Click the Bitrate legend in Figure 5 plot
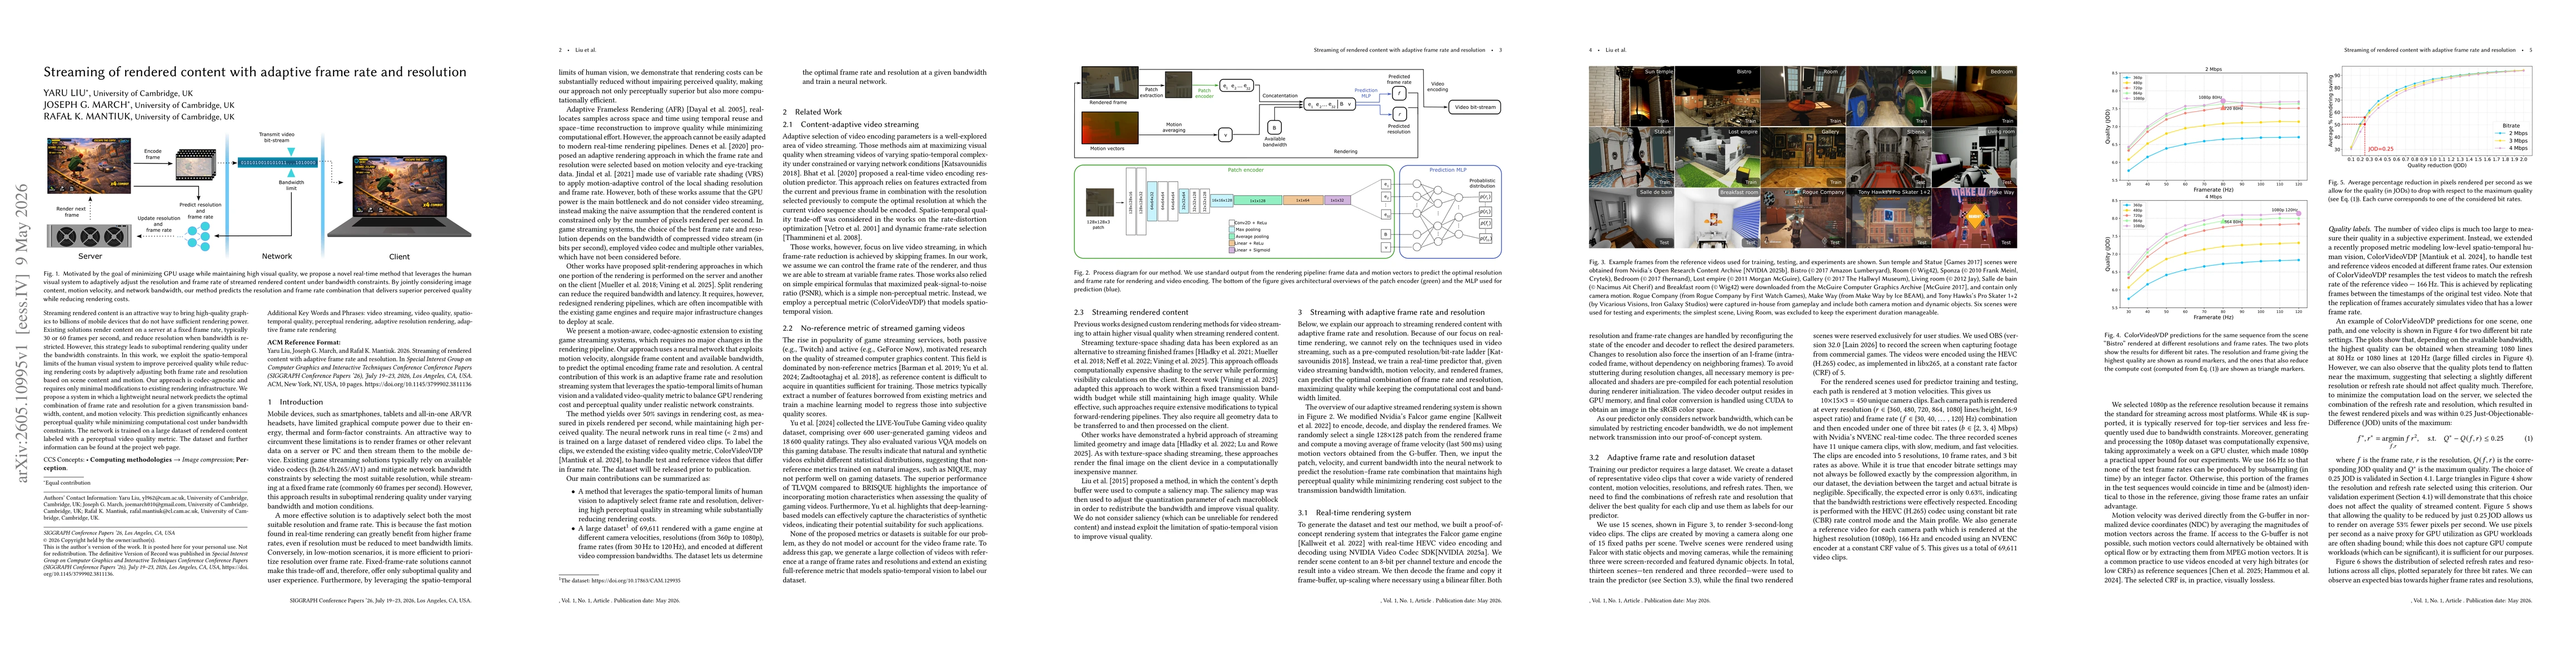This screenshot has width=2576, height=667. click(x=2511, y=137)
